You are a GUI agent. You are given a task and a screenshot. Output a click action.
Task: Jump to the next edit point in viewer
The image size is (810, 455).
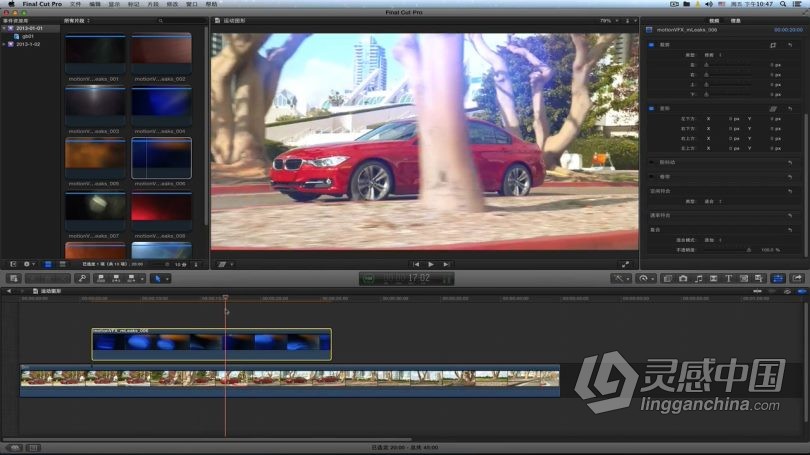click(x=446, y=264)
